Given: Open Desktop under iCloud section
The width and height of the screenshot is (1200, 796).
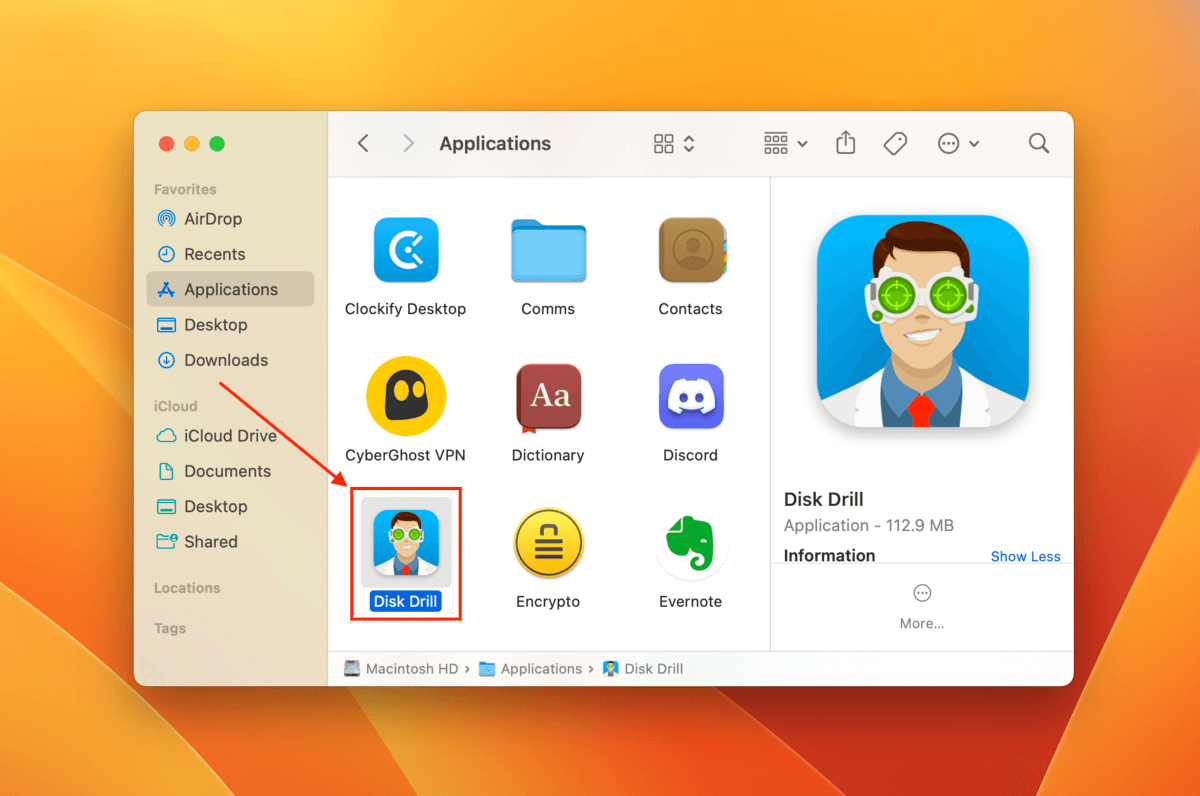Looking at the screenshot, I should (x=230, y=506).
